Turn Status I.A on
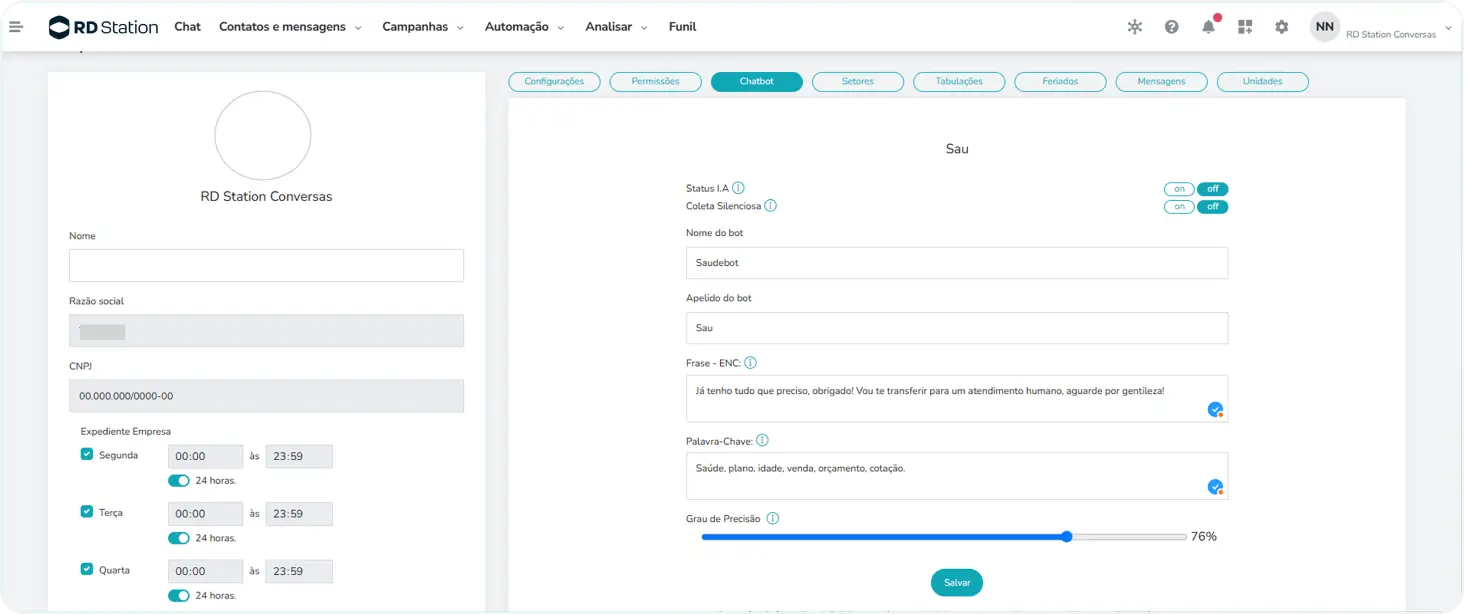 click(x=1180, y=189)
